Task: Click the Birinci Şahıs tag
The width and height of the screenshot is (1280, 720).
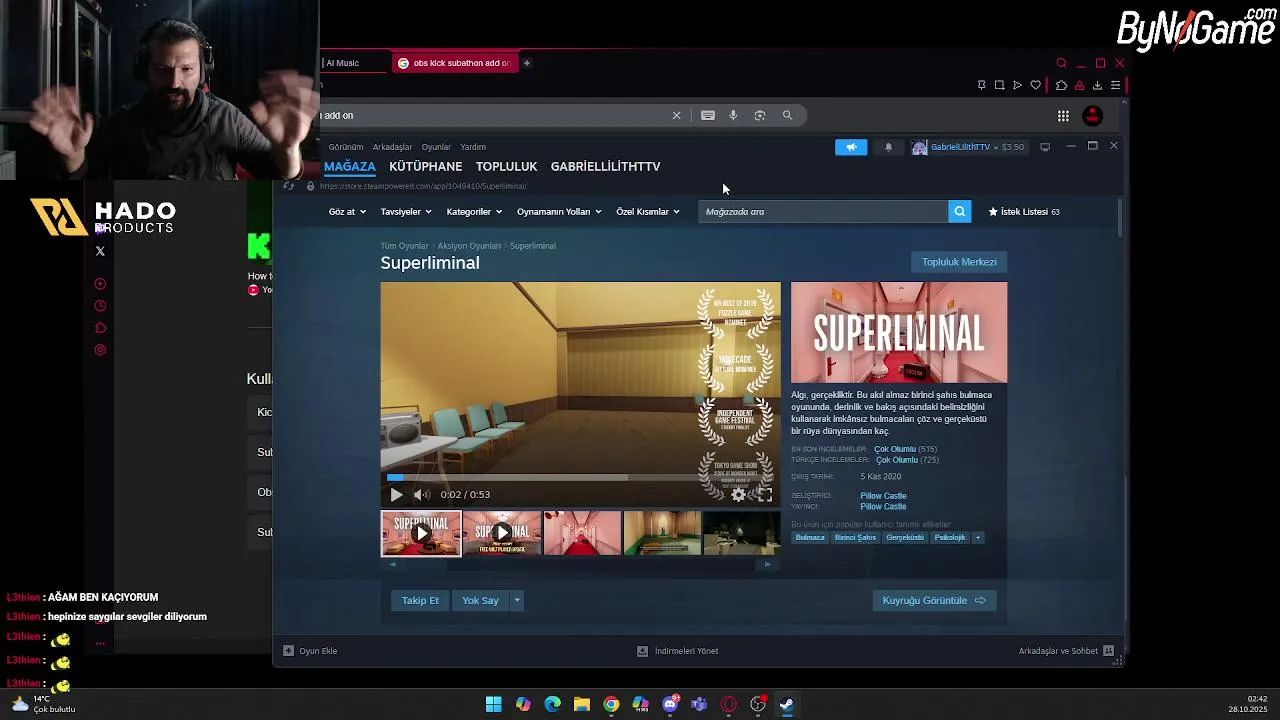Action: point(855,537)
